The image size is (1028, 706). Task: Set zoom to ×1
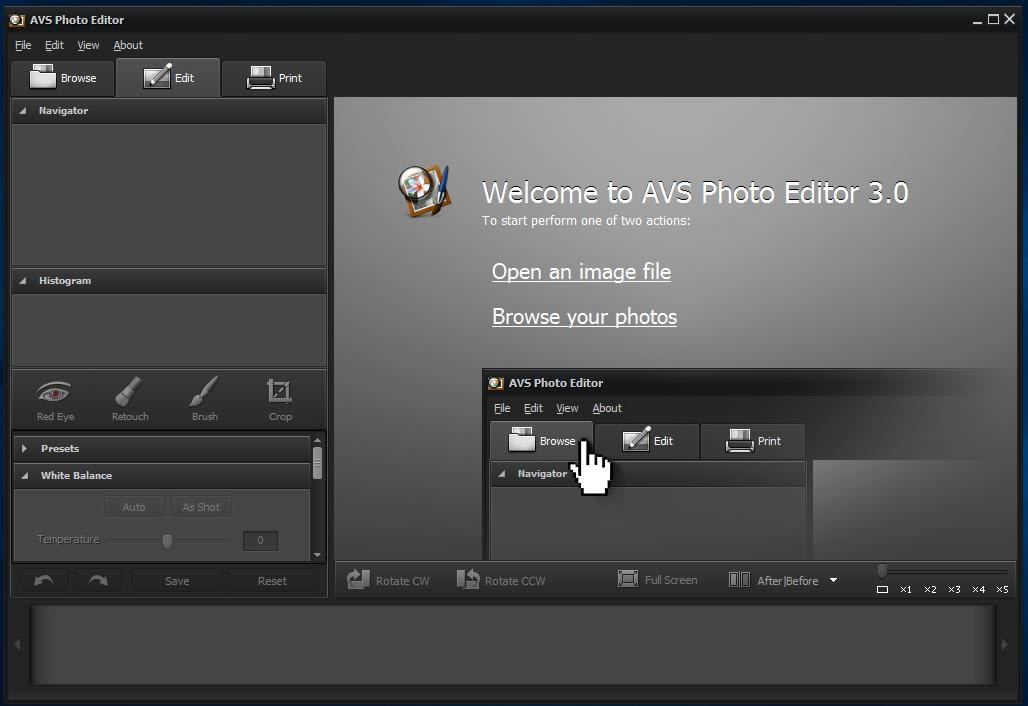click(905, 589)
